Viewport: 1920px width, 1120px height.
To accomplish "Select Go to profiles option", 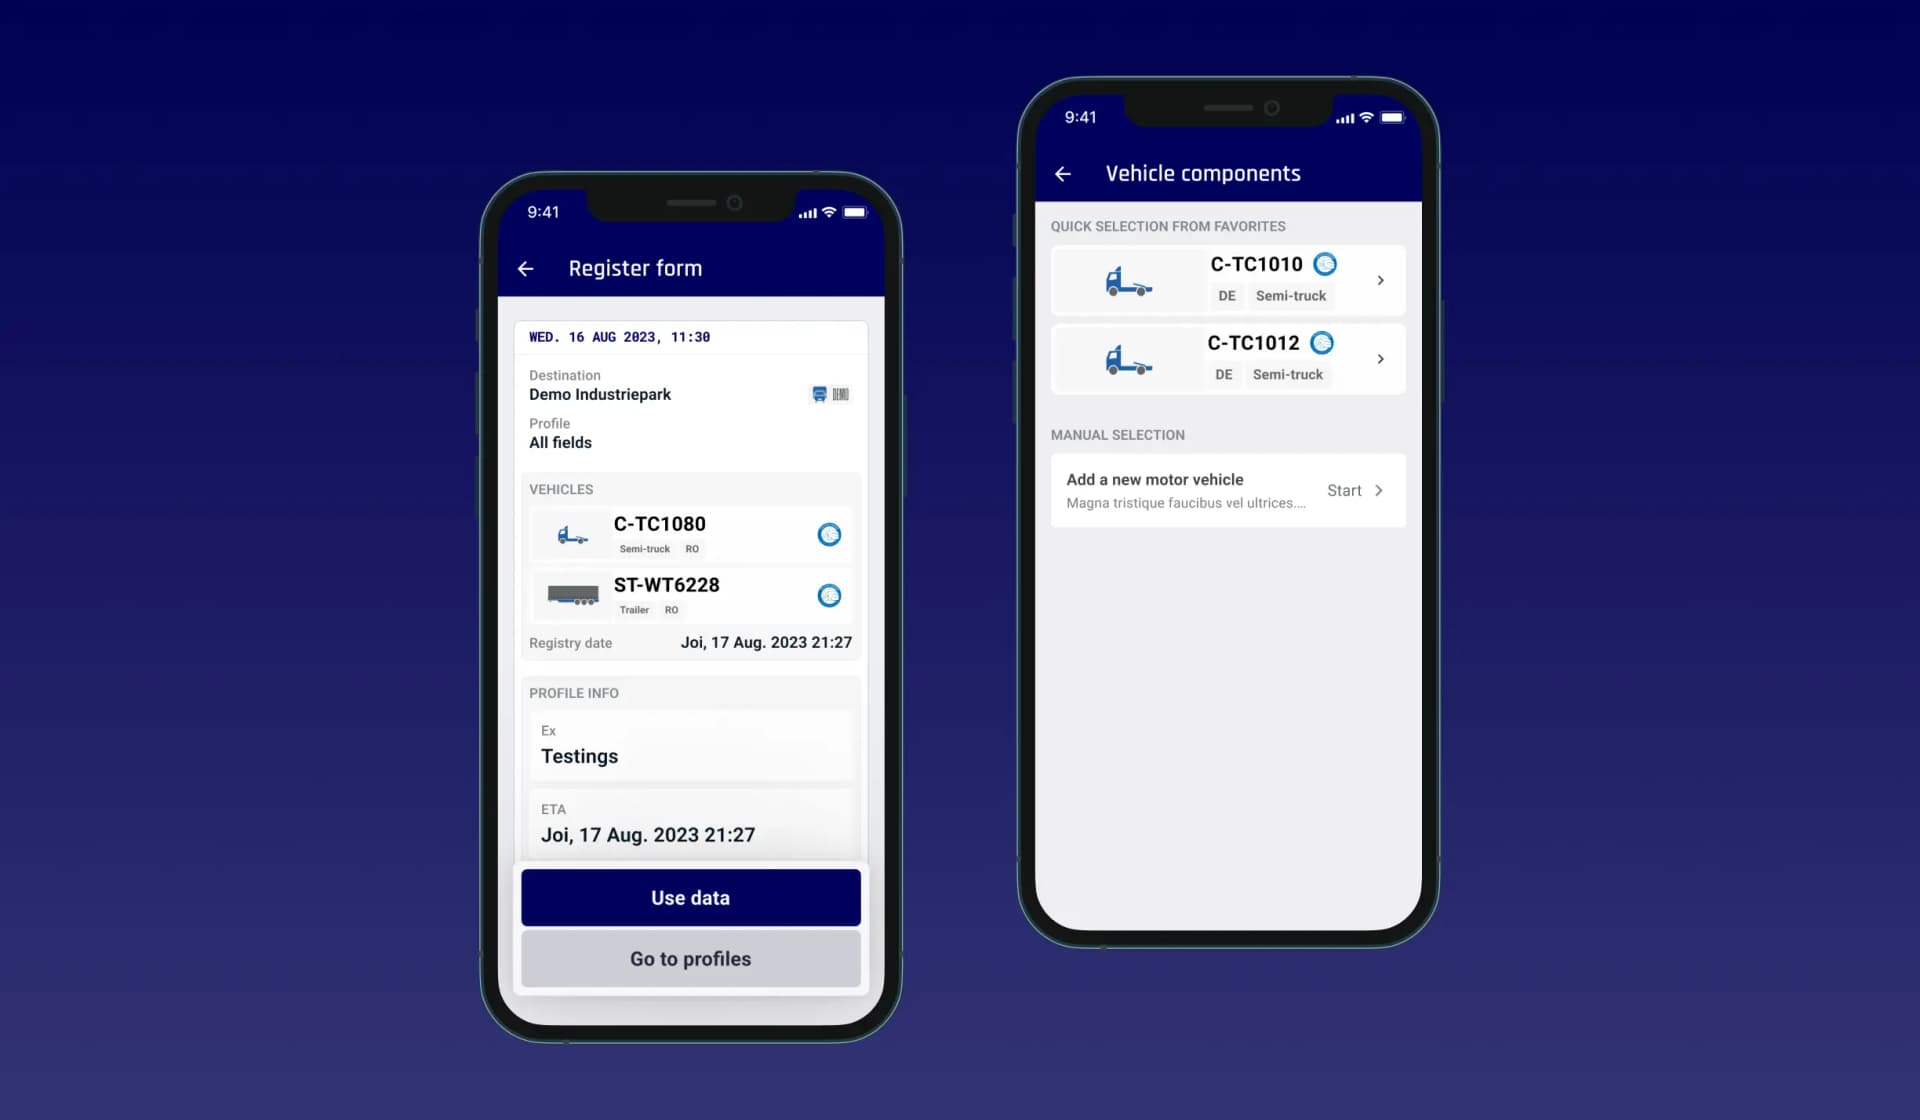I will (691, 959).
